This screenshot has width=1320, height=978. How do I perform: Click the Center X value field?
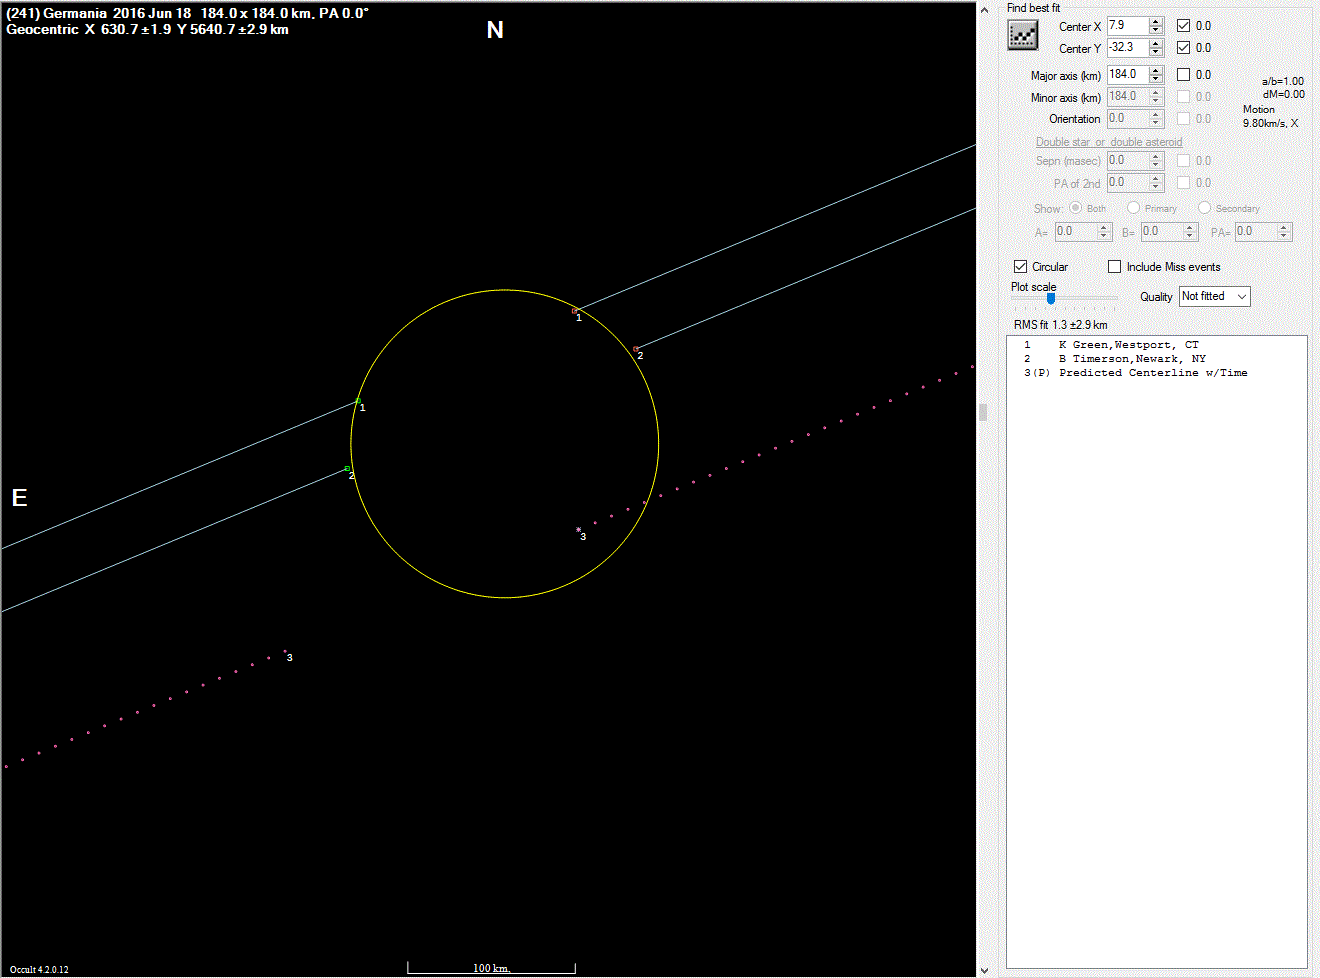coord(1127,26)
